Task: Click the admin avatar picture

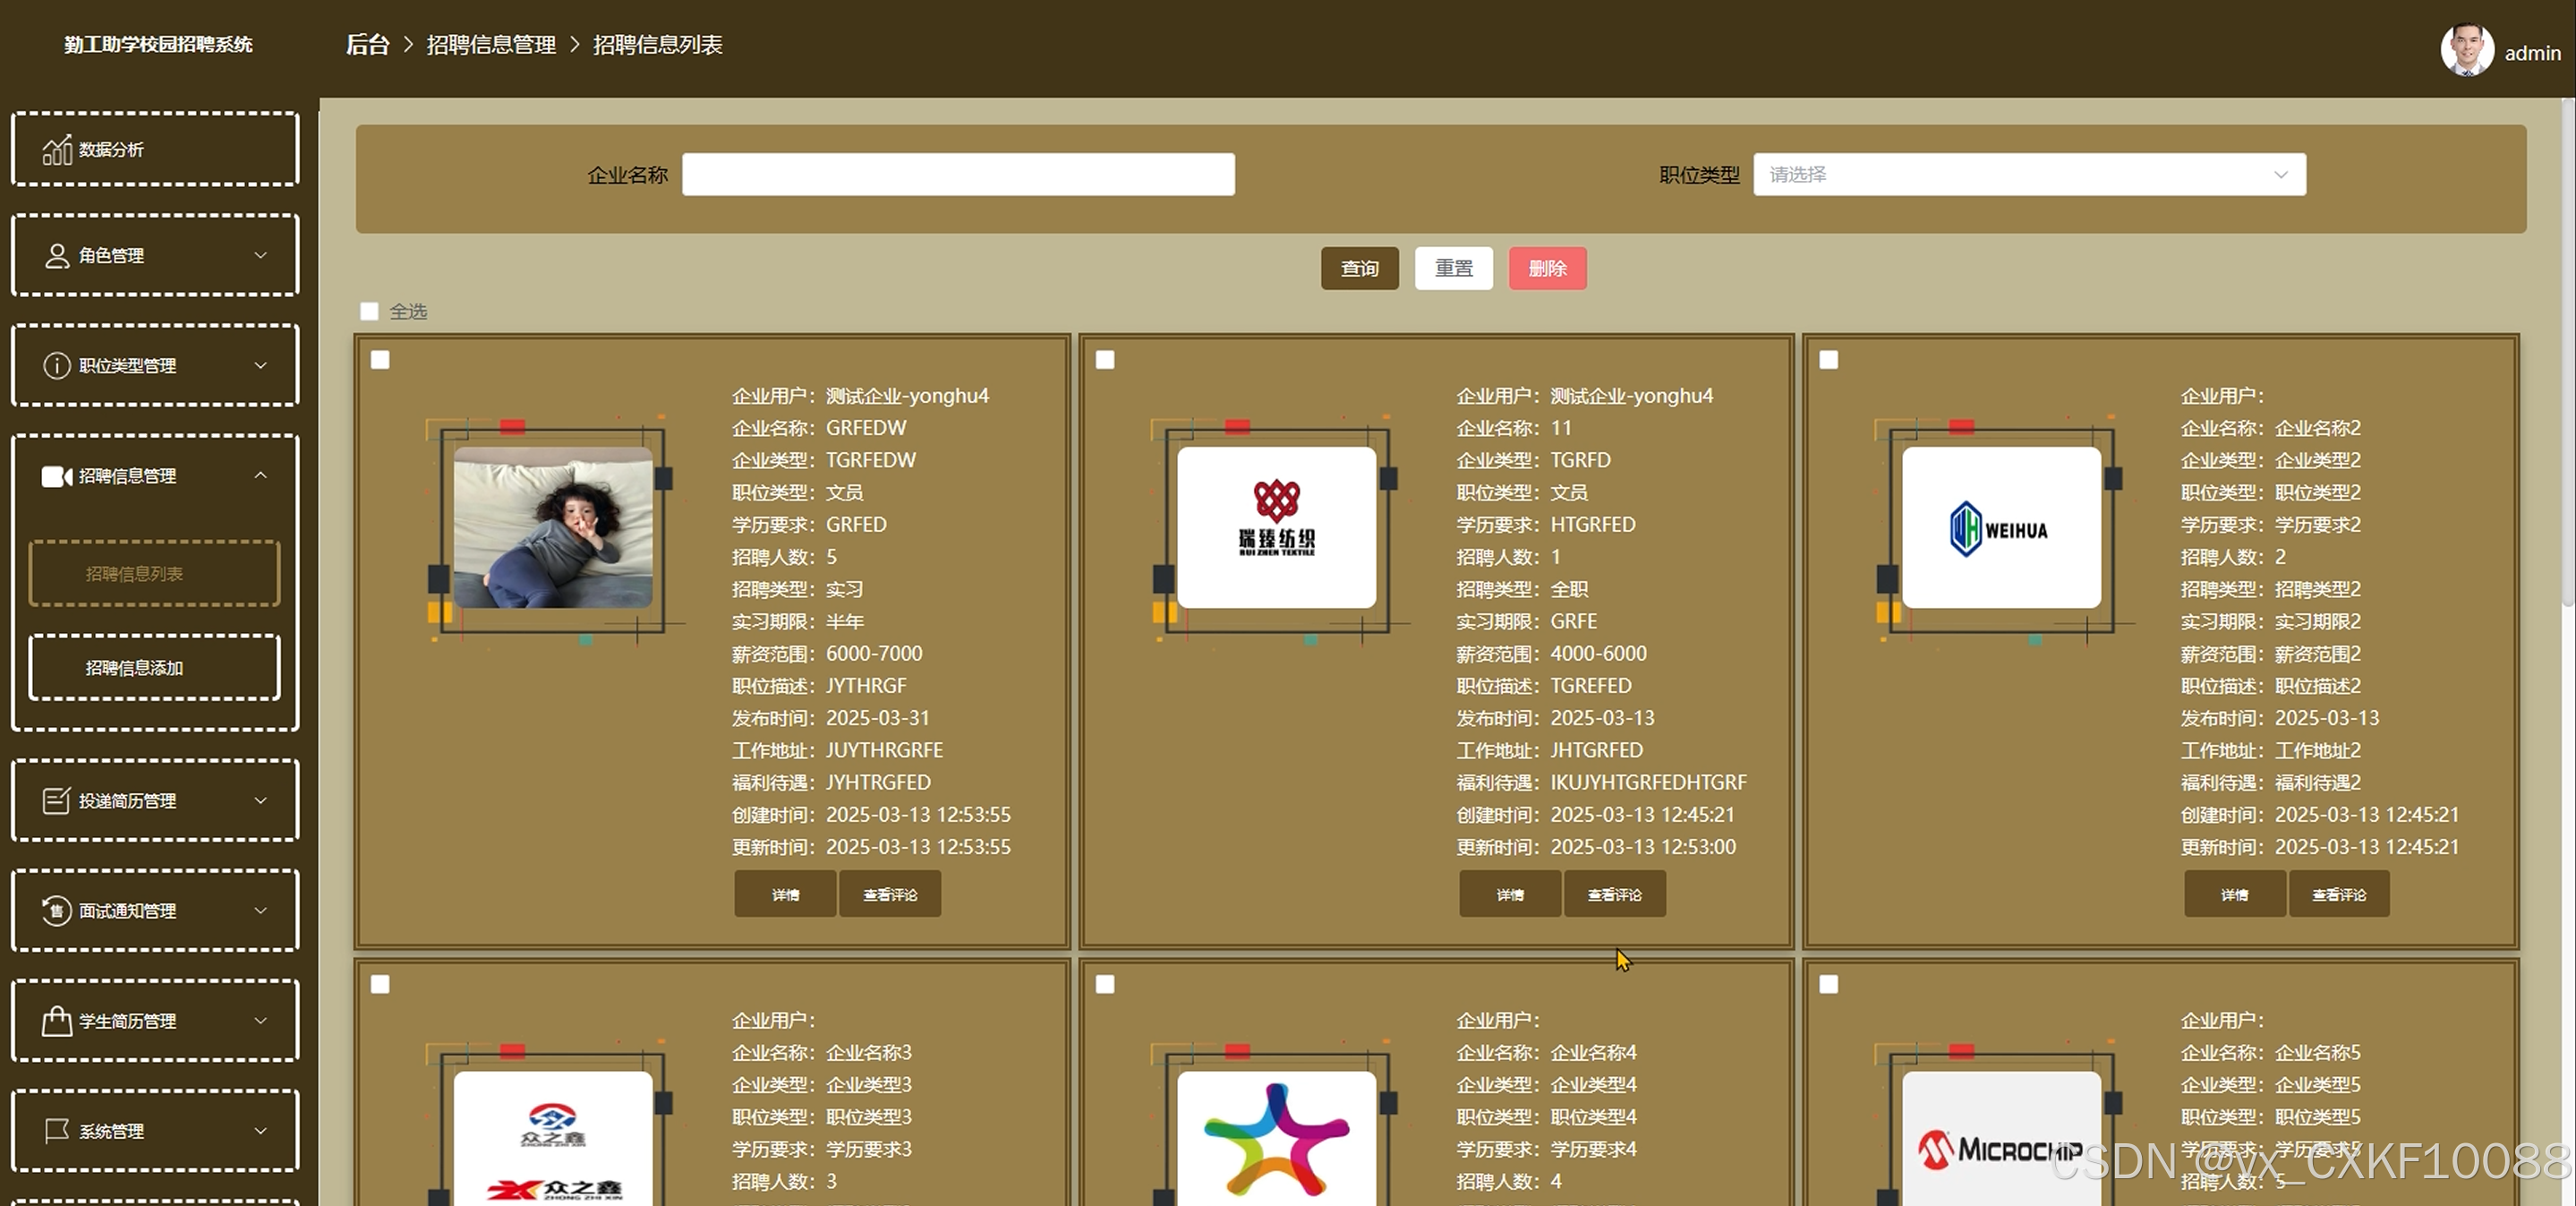Action: 2466,50
